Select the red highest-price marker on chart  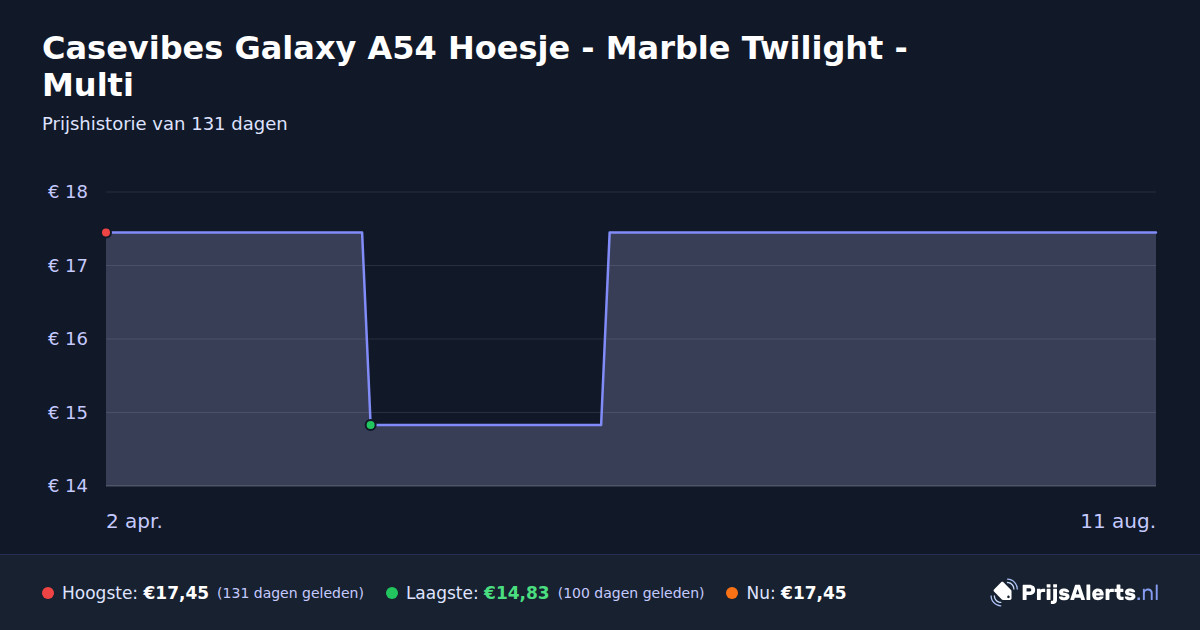(106, 232)
